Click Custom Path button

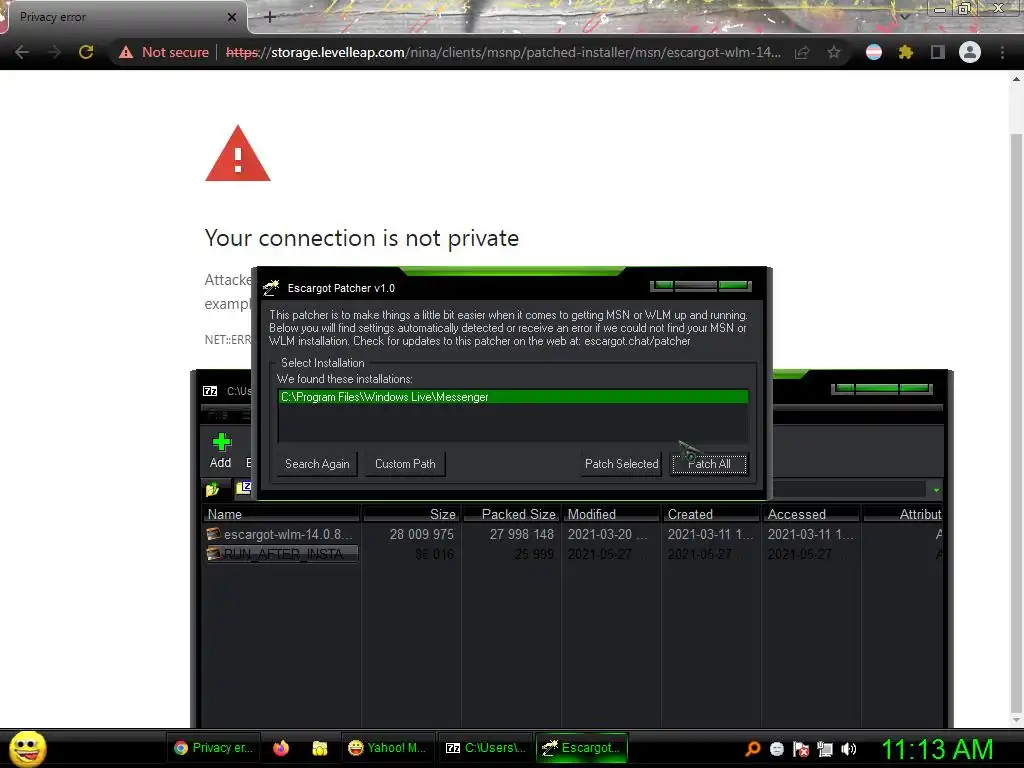point(405,464)
